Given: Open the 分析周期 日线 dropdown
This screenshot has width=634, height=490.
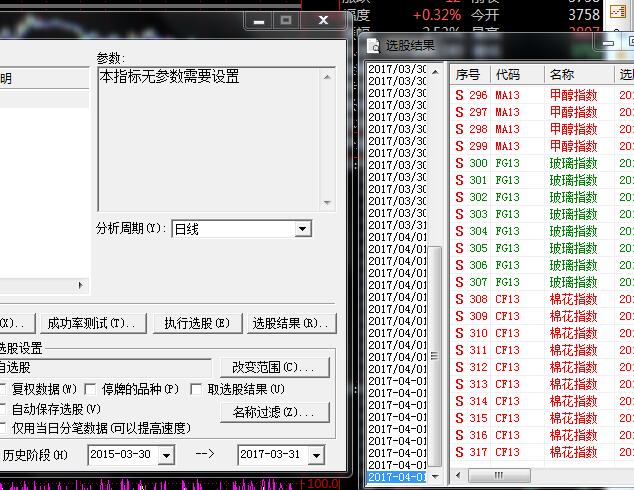Looking at the screenshot, I should point(302,229).
